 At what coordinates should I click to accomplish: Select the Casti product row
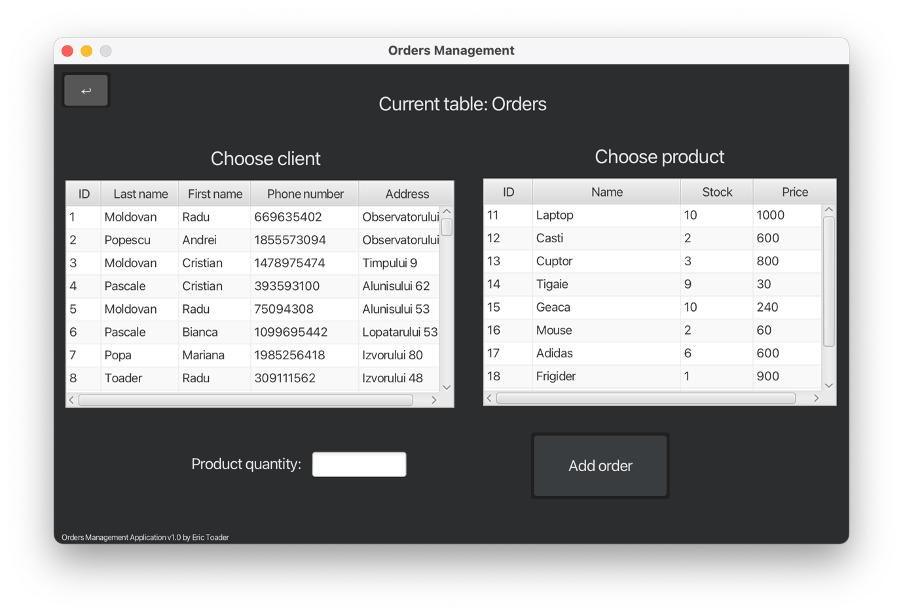pyautogui.click(x=653, y=238)
